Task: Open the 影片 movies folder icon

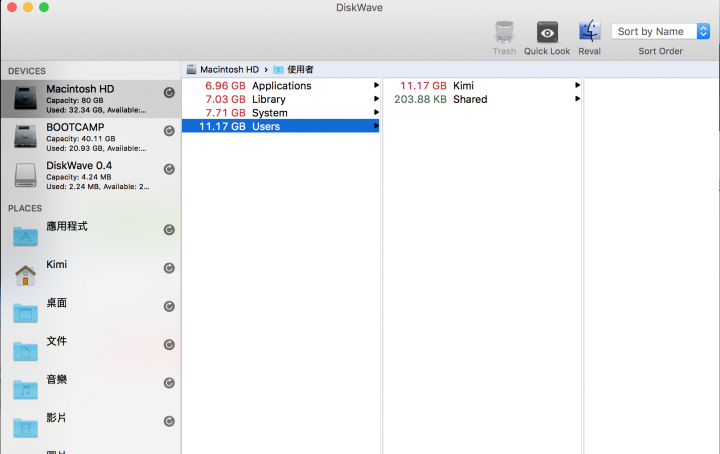Action: [x=25, y=428]
